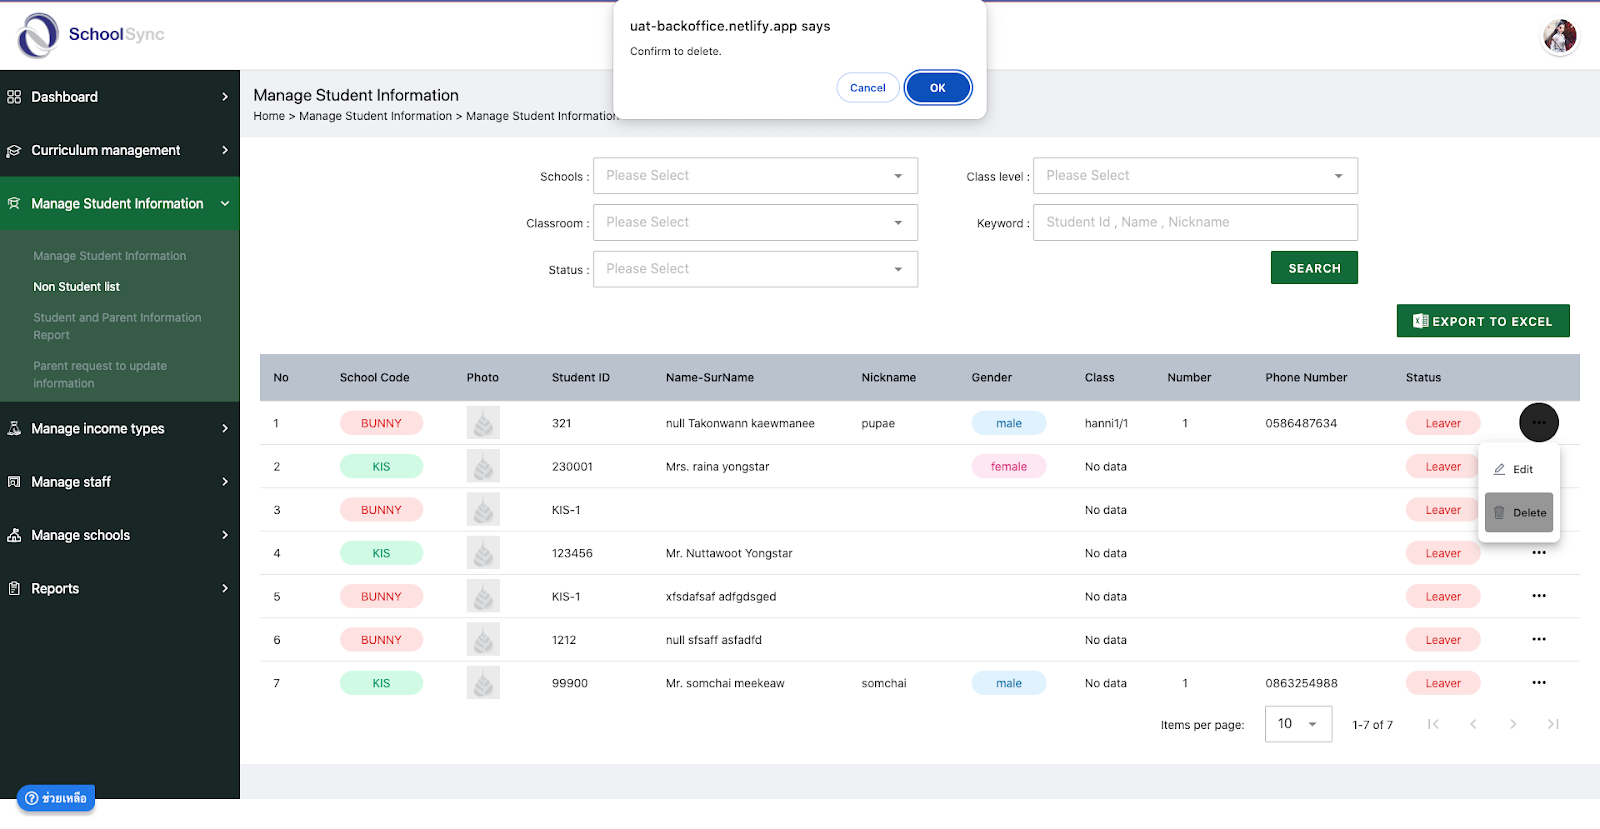Open actions menu for null sfsaff asfadfd
The image size is (1600, 829).
pos(1539,639)
